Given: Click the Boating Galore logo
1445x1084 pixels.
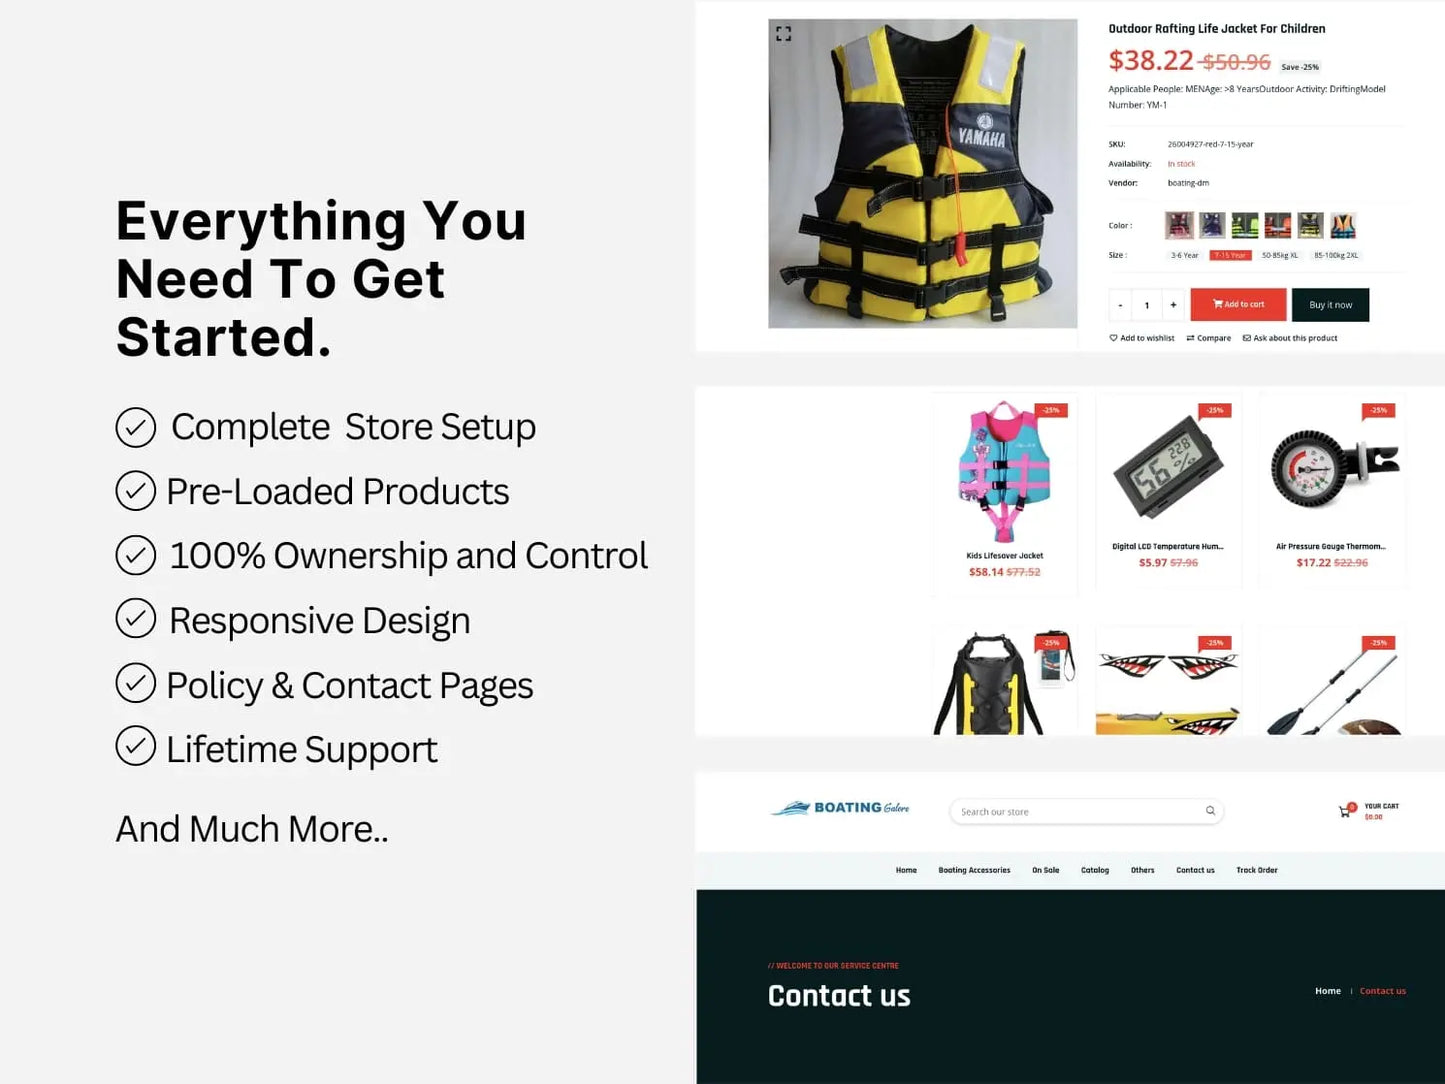Looking at the screenshot, I should (839, 808).
